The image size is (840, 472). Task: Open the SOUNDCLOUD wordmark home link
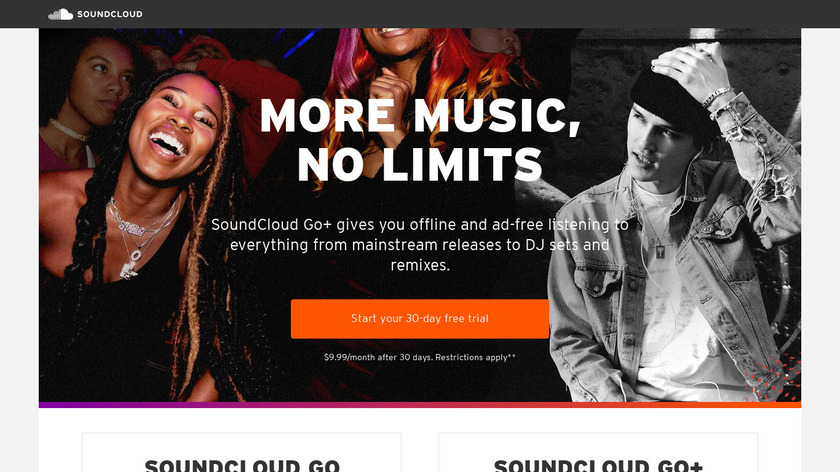point(110,14)
